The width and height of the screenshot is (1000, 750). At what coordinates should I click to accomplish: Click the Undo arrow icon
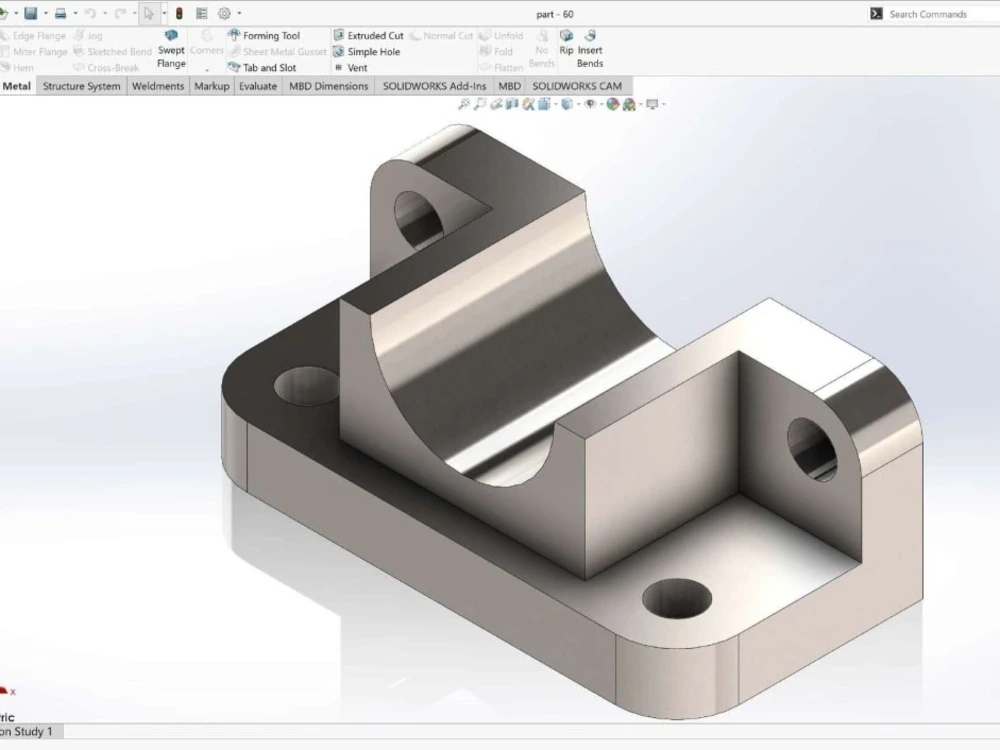90,13
